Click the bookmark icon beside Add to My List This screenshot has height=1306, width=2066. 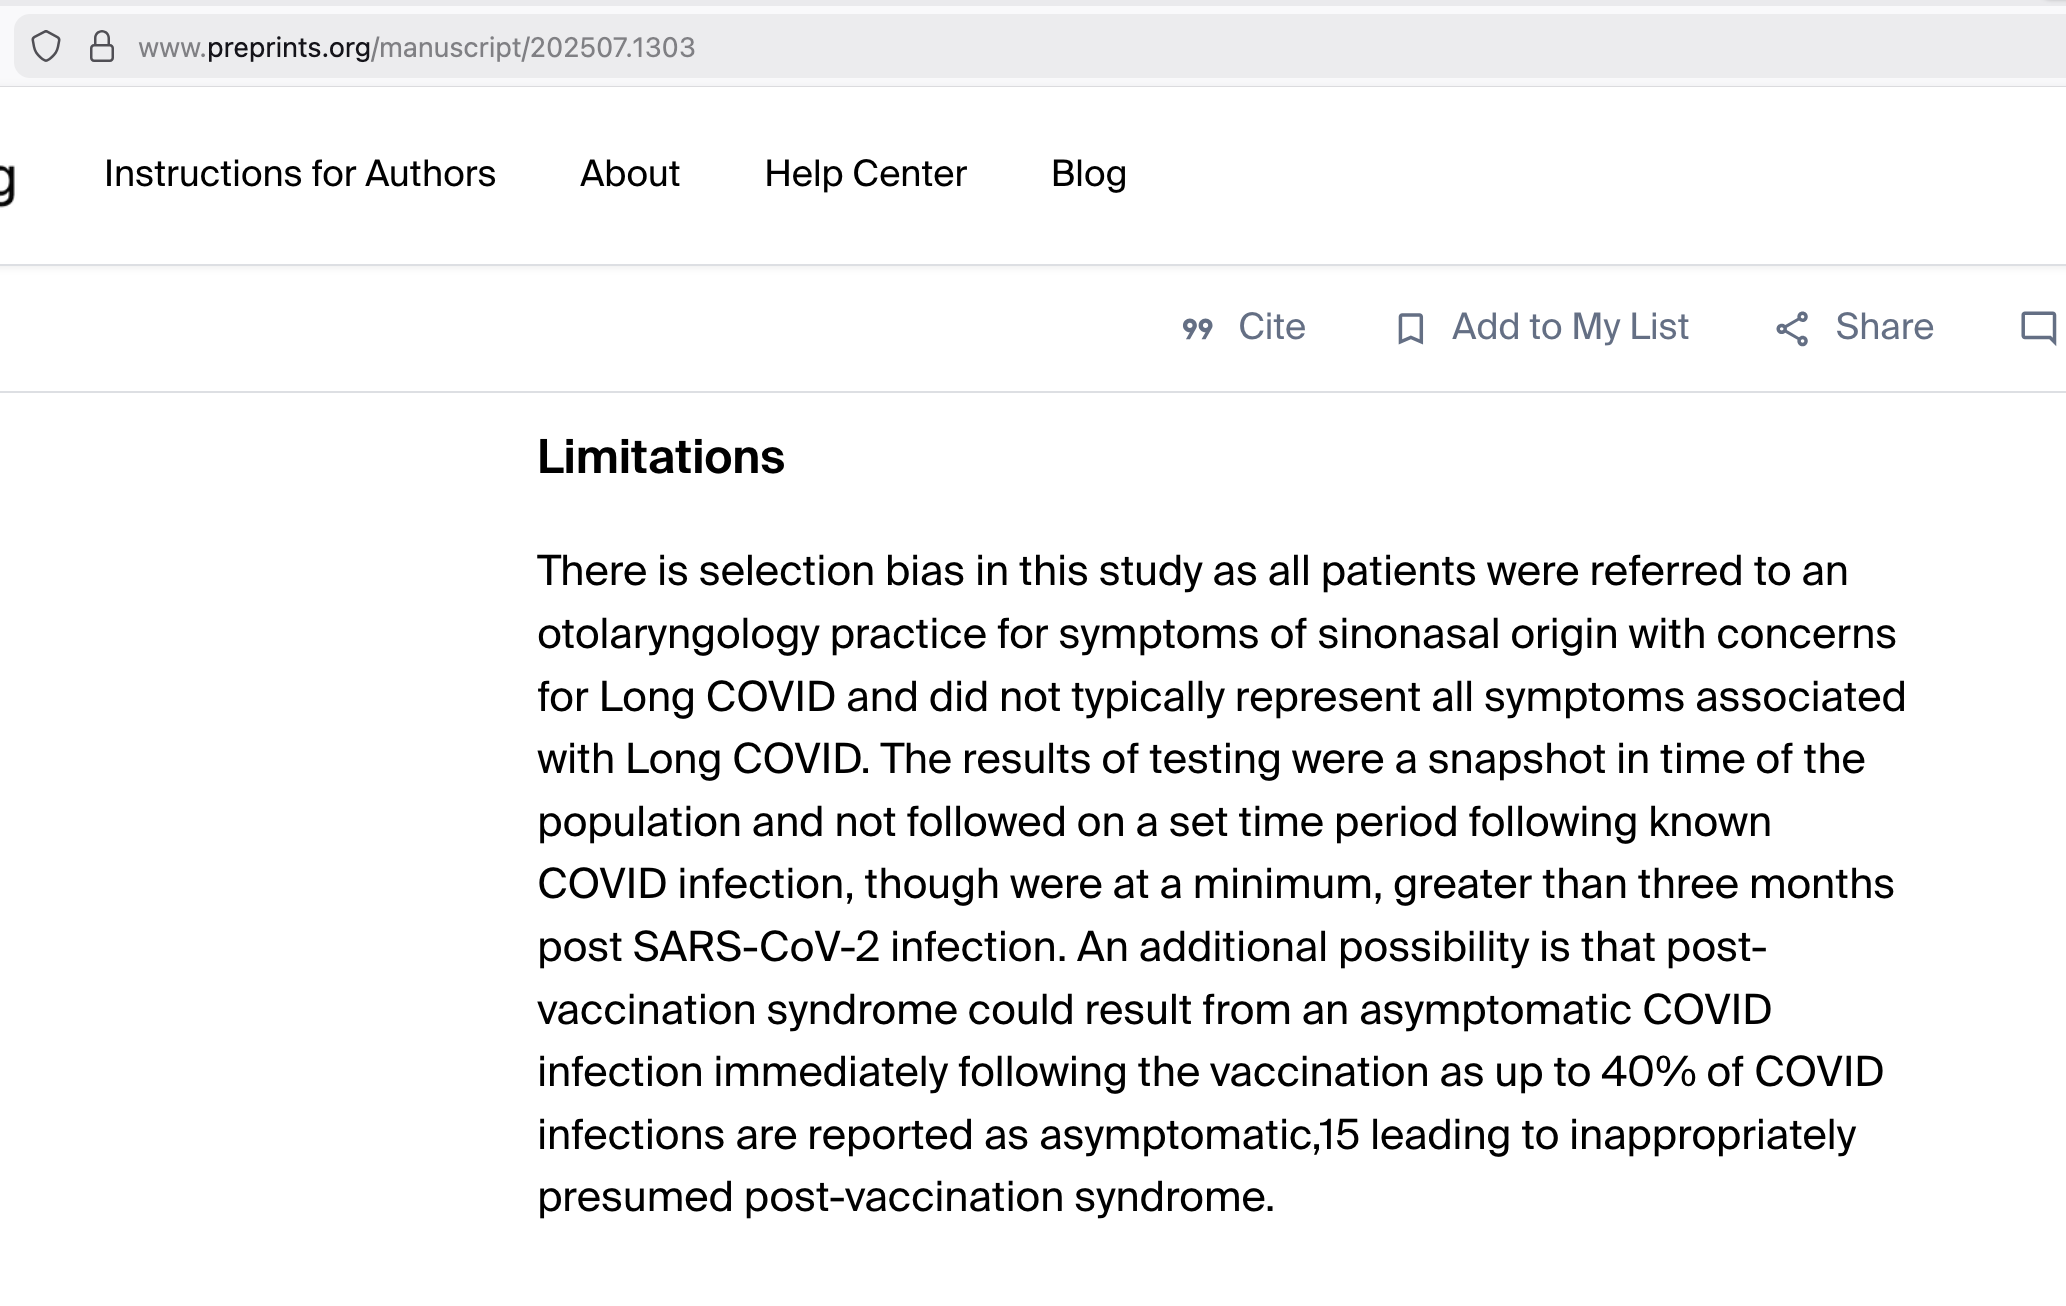tap(1410, 328)
